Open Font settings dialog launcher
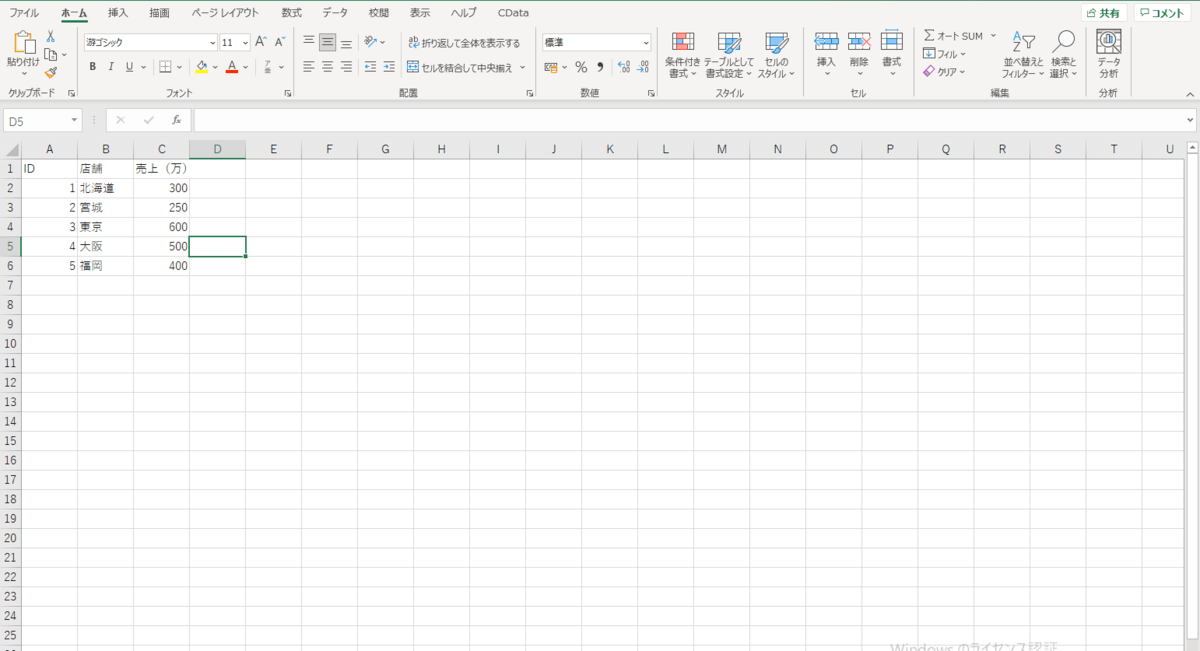 (x=288, y=93)
